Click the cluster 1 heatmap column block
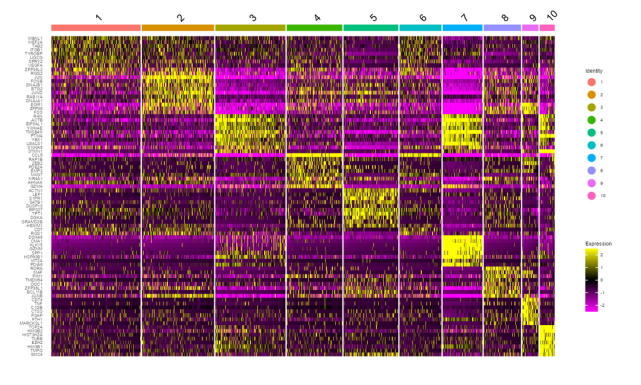Viewport: 641px width, 385px height. [96, 196]
